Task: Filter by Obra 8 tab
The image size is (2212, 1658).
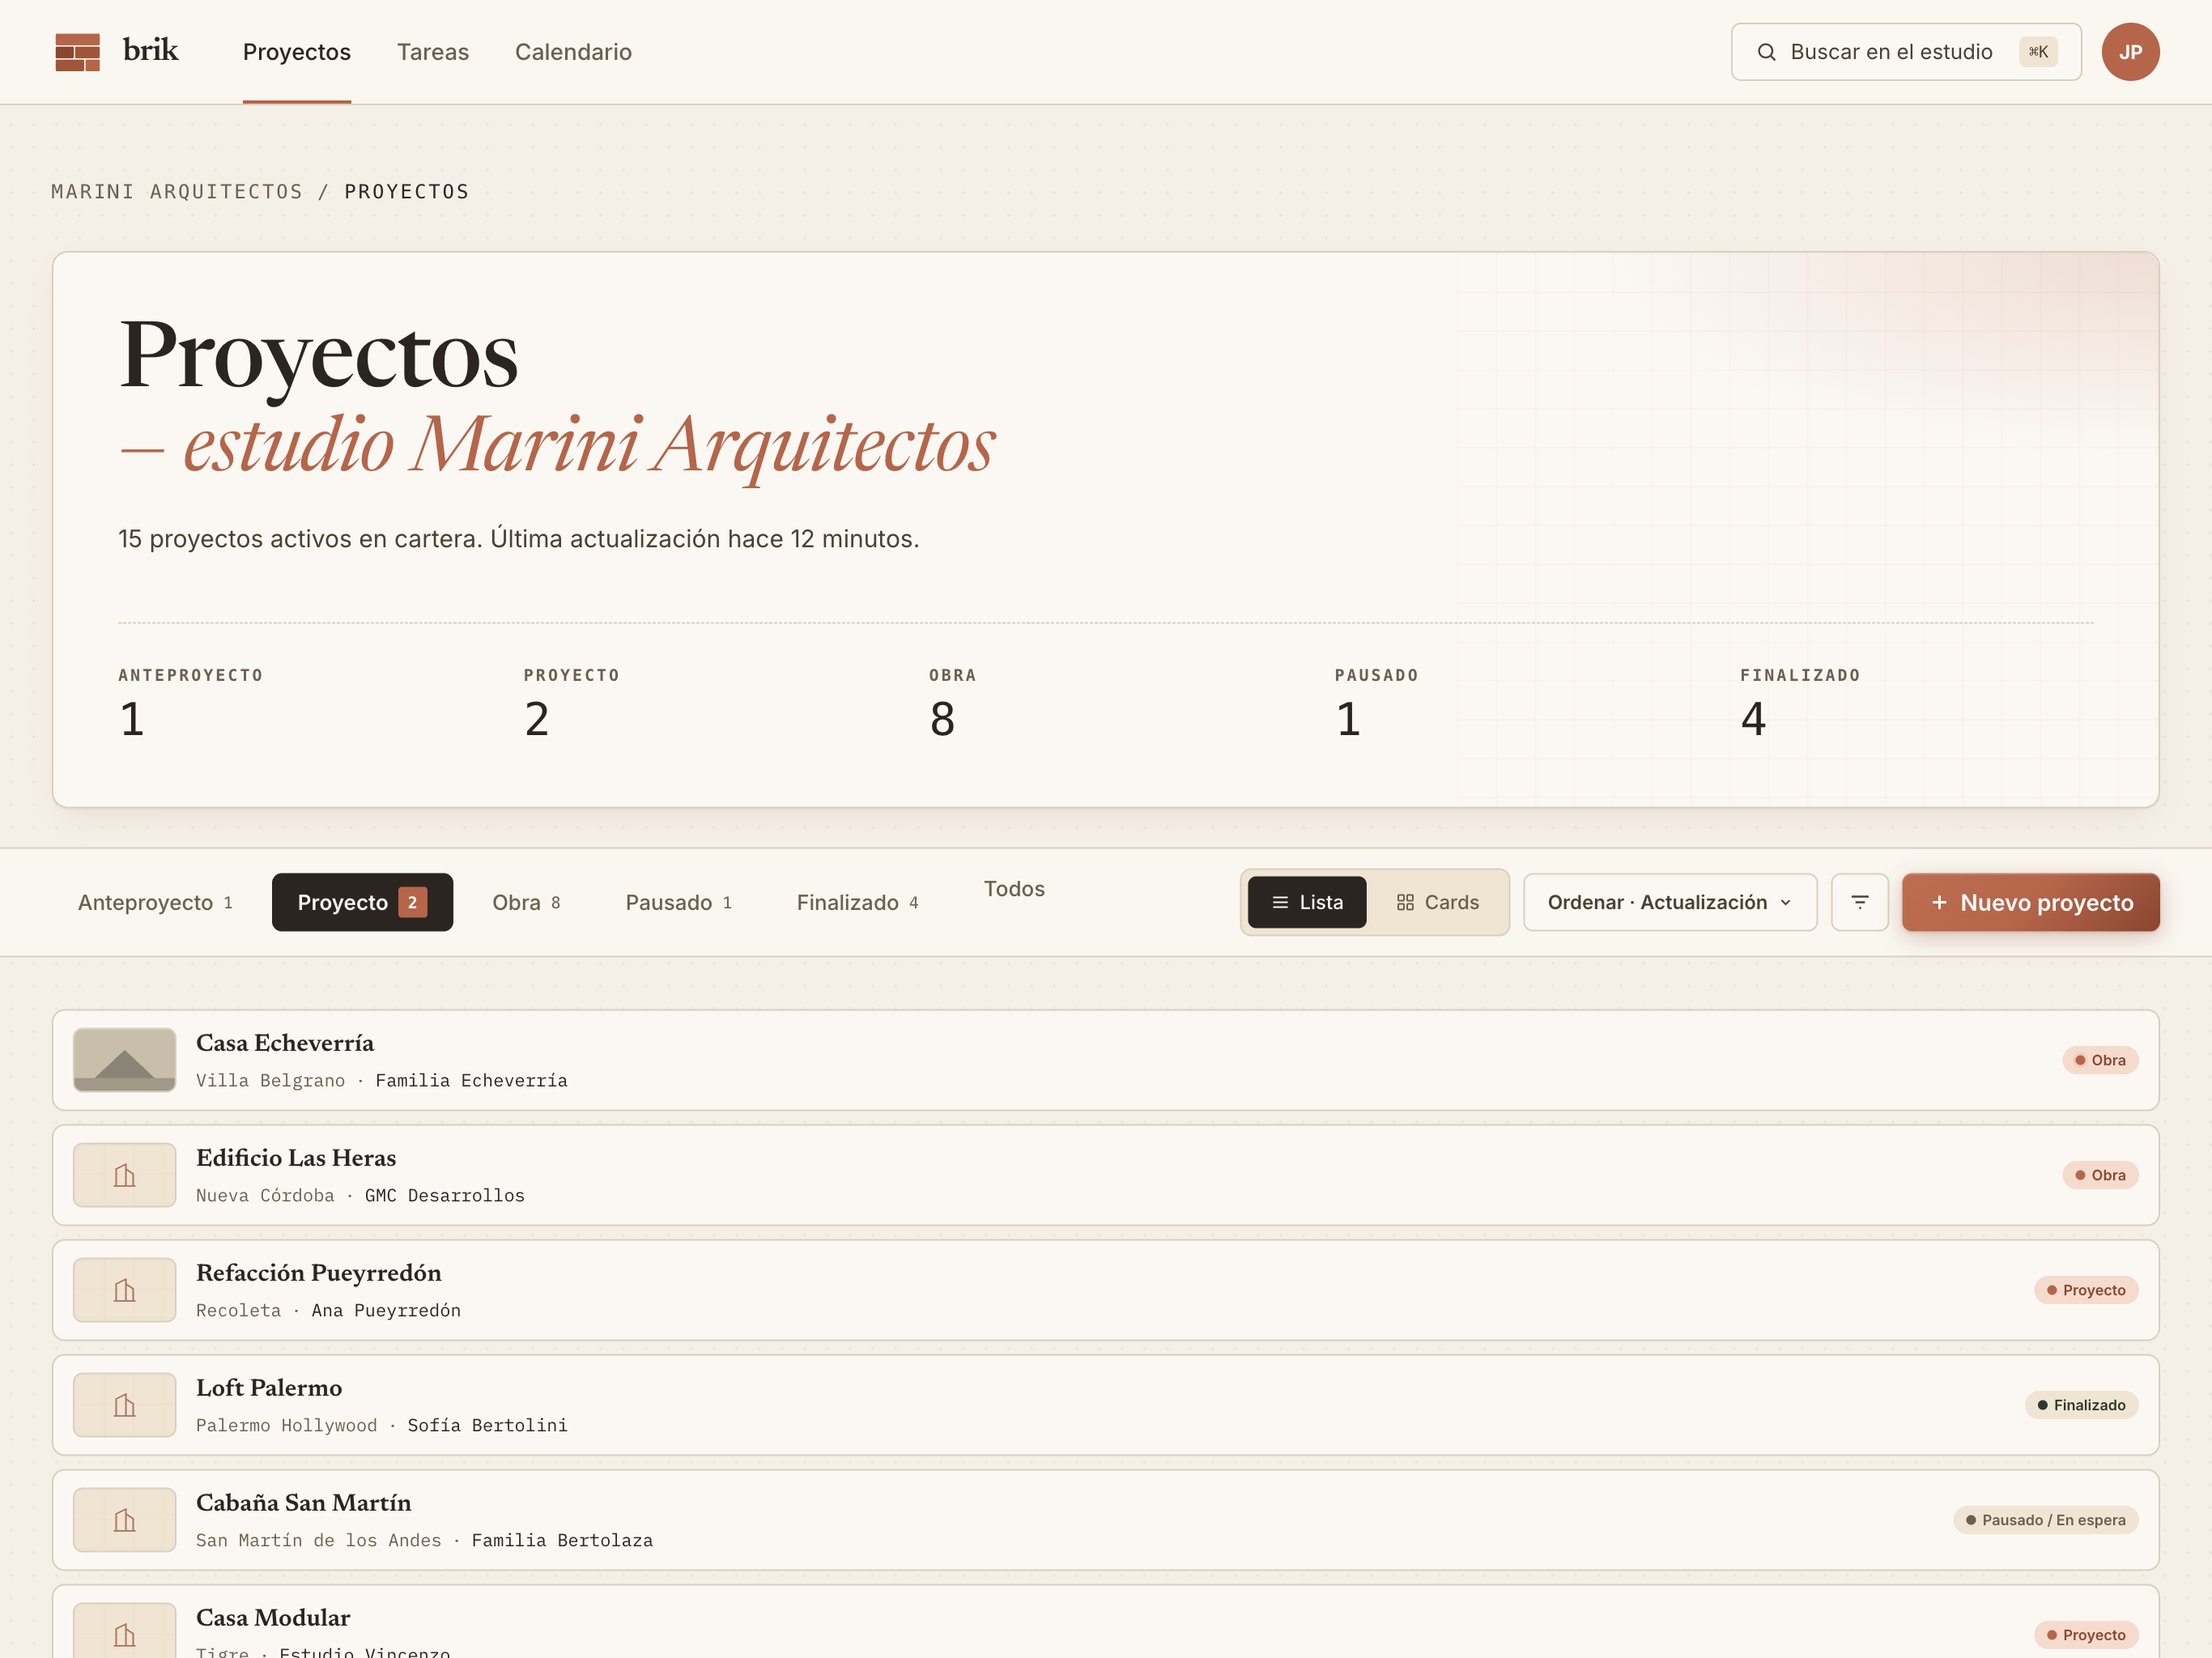Action: point(527,902)
